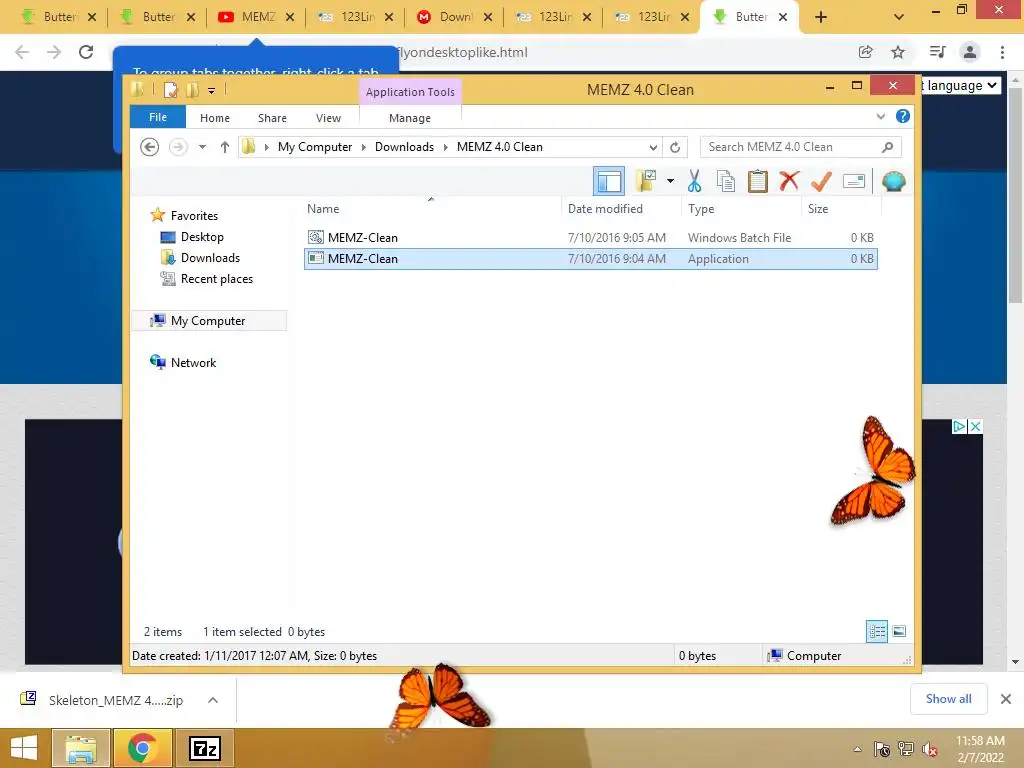This screenshot has height=768, width=1024.
Task: Click Show all downloads button
Action: 948,699
